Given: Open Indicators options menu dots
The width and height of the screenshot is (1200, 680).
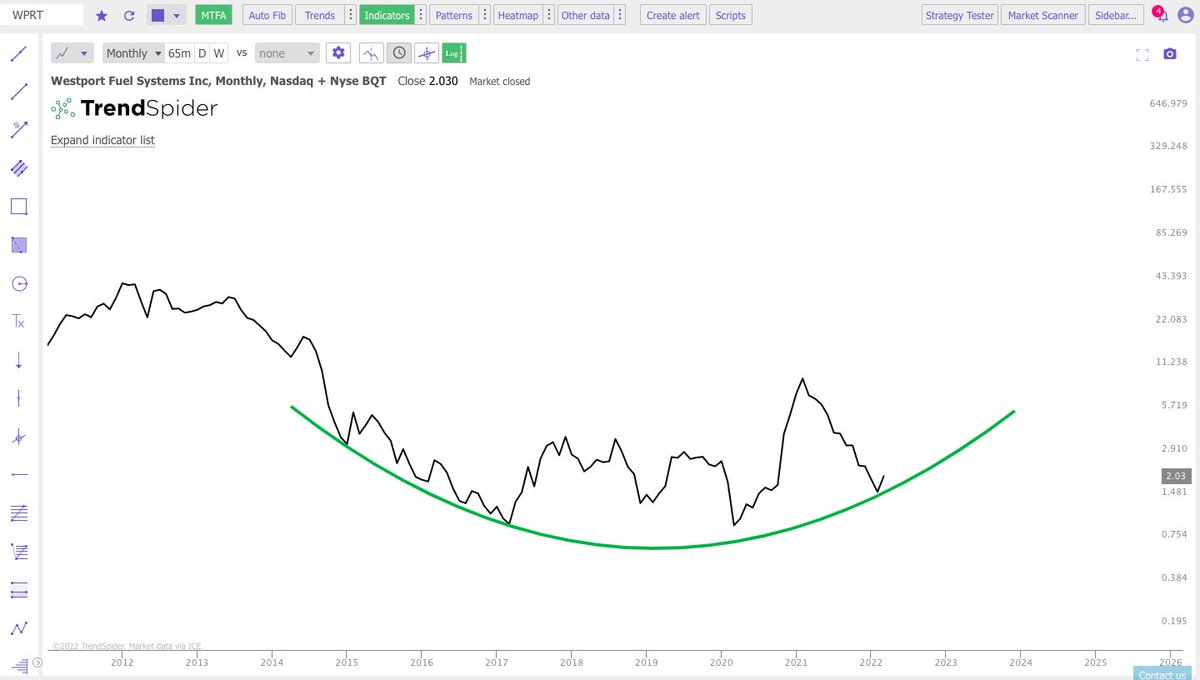Looking at the screenshot, I should point(421,16).
